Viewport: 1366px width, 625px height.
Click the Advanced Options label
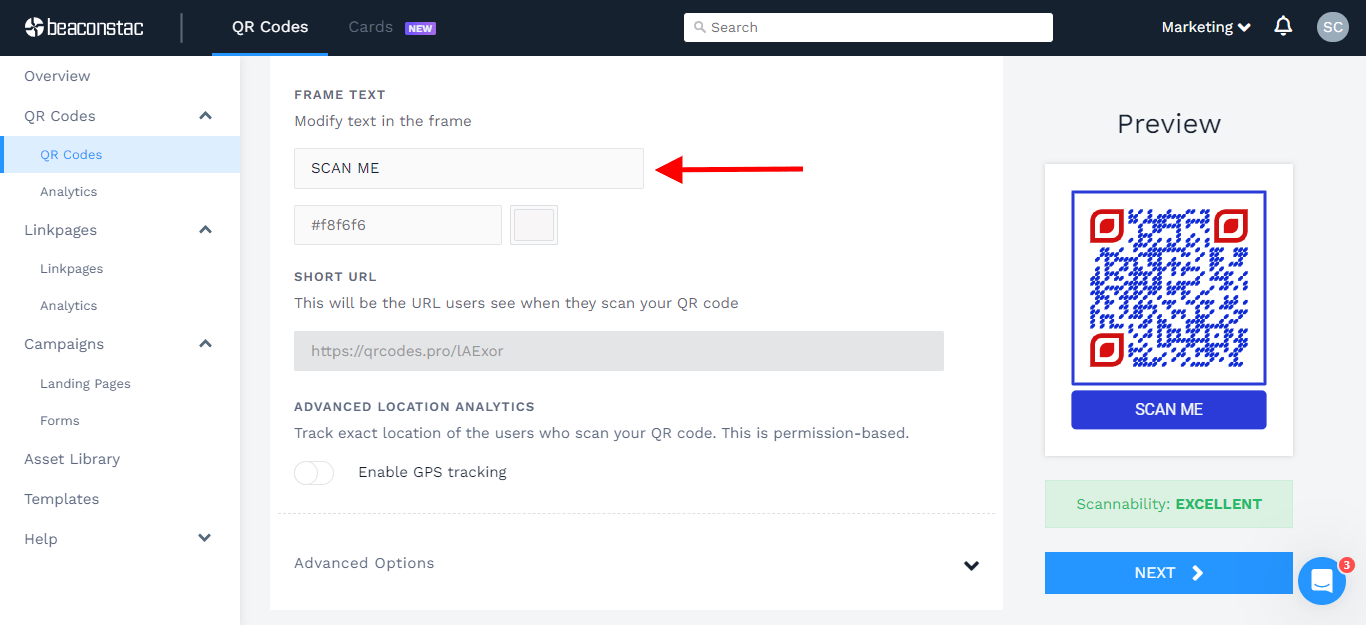tap(364, 563)
